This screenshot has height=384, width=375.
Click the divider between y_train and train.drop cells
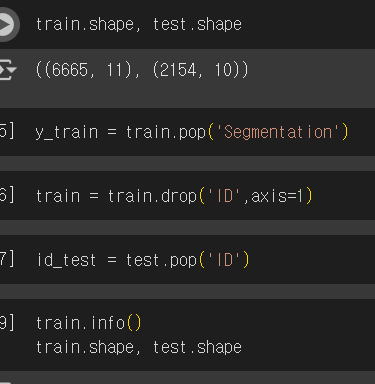[187, 164]
